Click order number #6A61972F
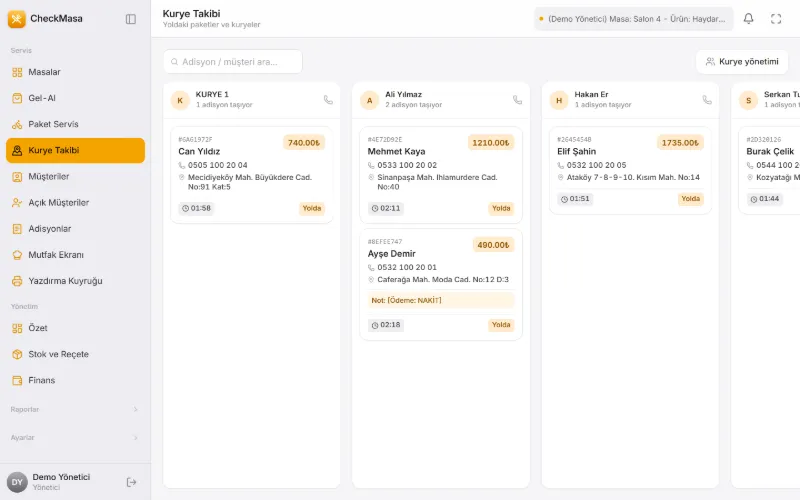Screen dimensions: 800x500 pyautogui.click(x=195, y=139)
